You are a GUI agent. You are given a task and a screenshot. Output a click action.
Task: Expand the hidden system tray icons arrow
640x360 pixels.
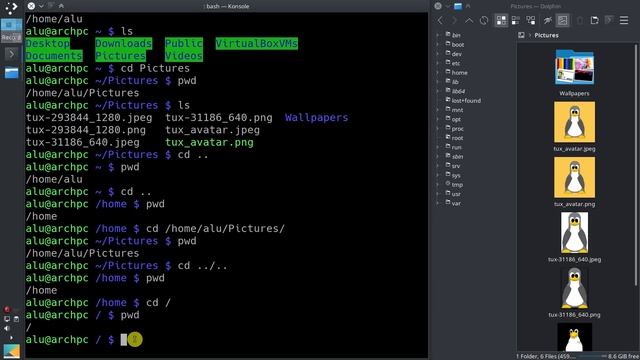[x=11, y=338]
